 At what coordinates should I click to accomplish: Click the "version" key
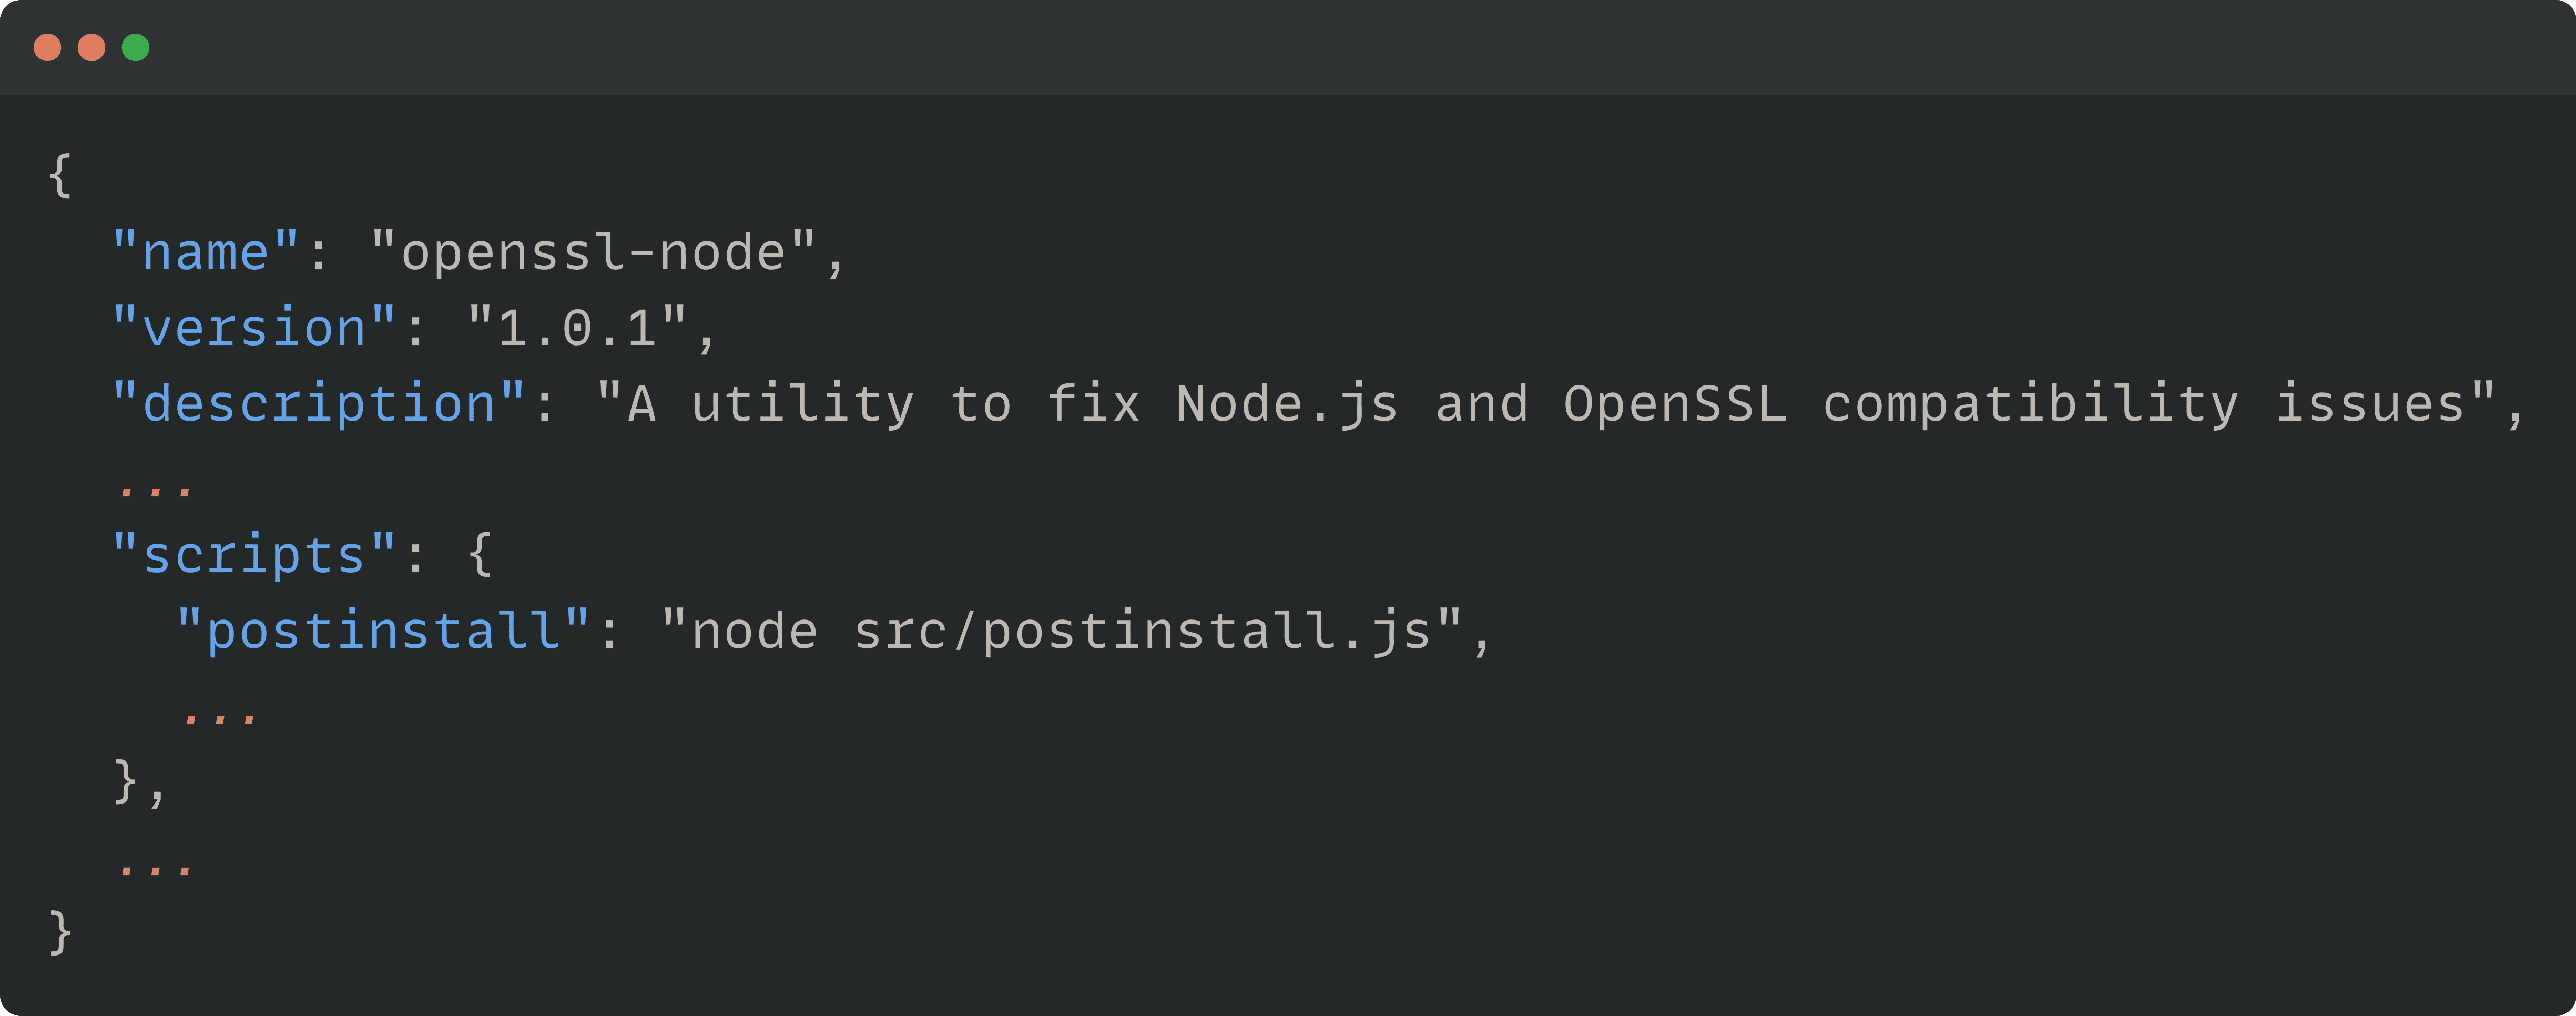coord(254,328)
